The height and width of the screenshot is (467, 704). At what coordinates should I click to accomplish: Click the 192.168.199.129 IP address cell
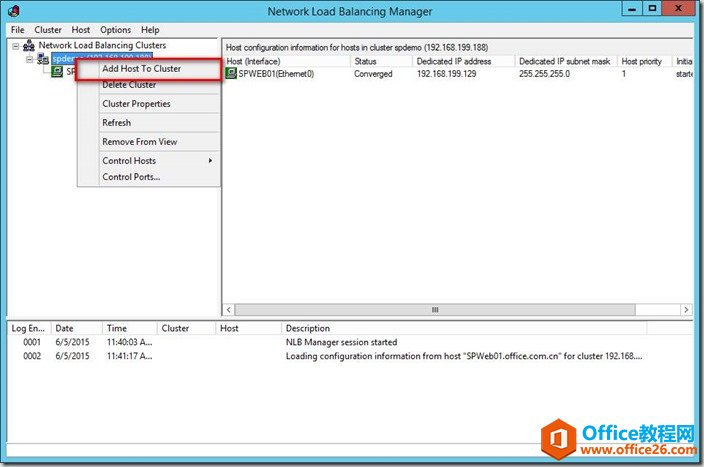click(447, 74)
